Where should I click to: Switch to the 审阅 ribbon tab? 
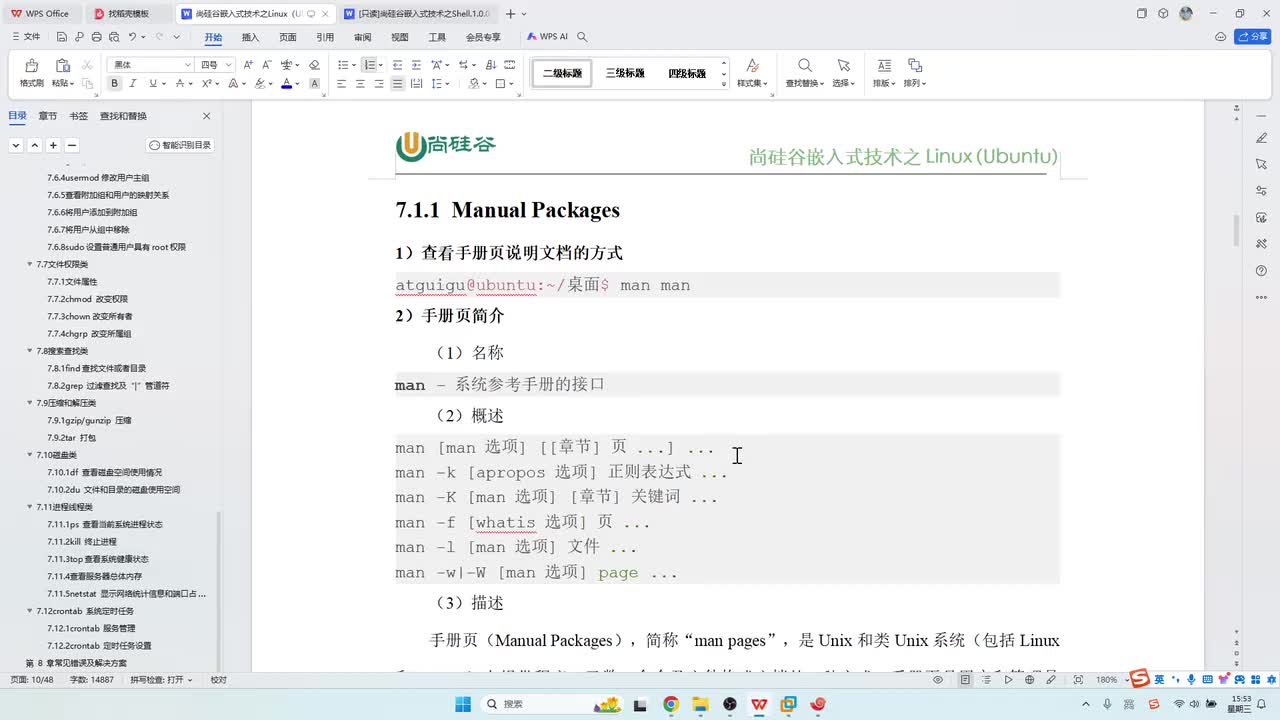[x=362, y=37]
